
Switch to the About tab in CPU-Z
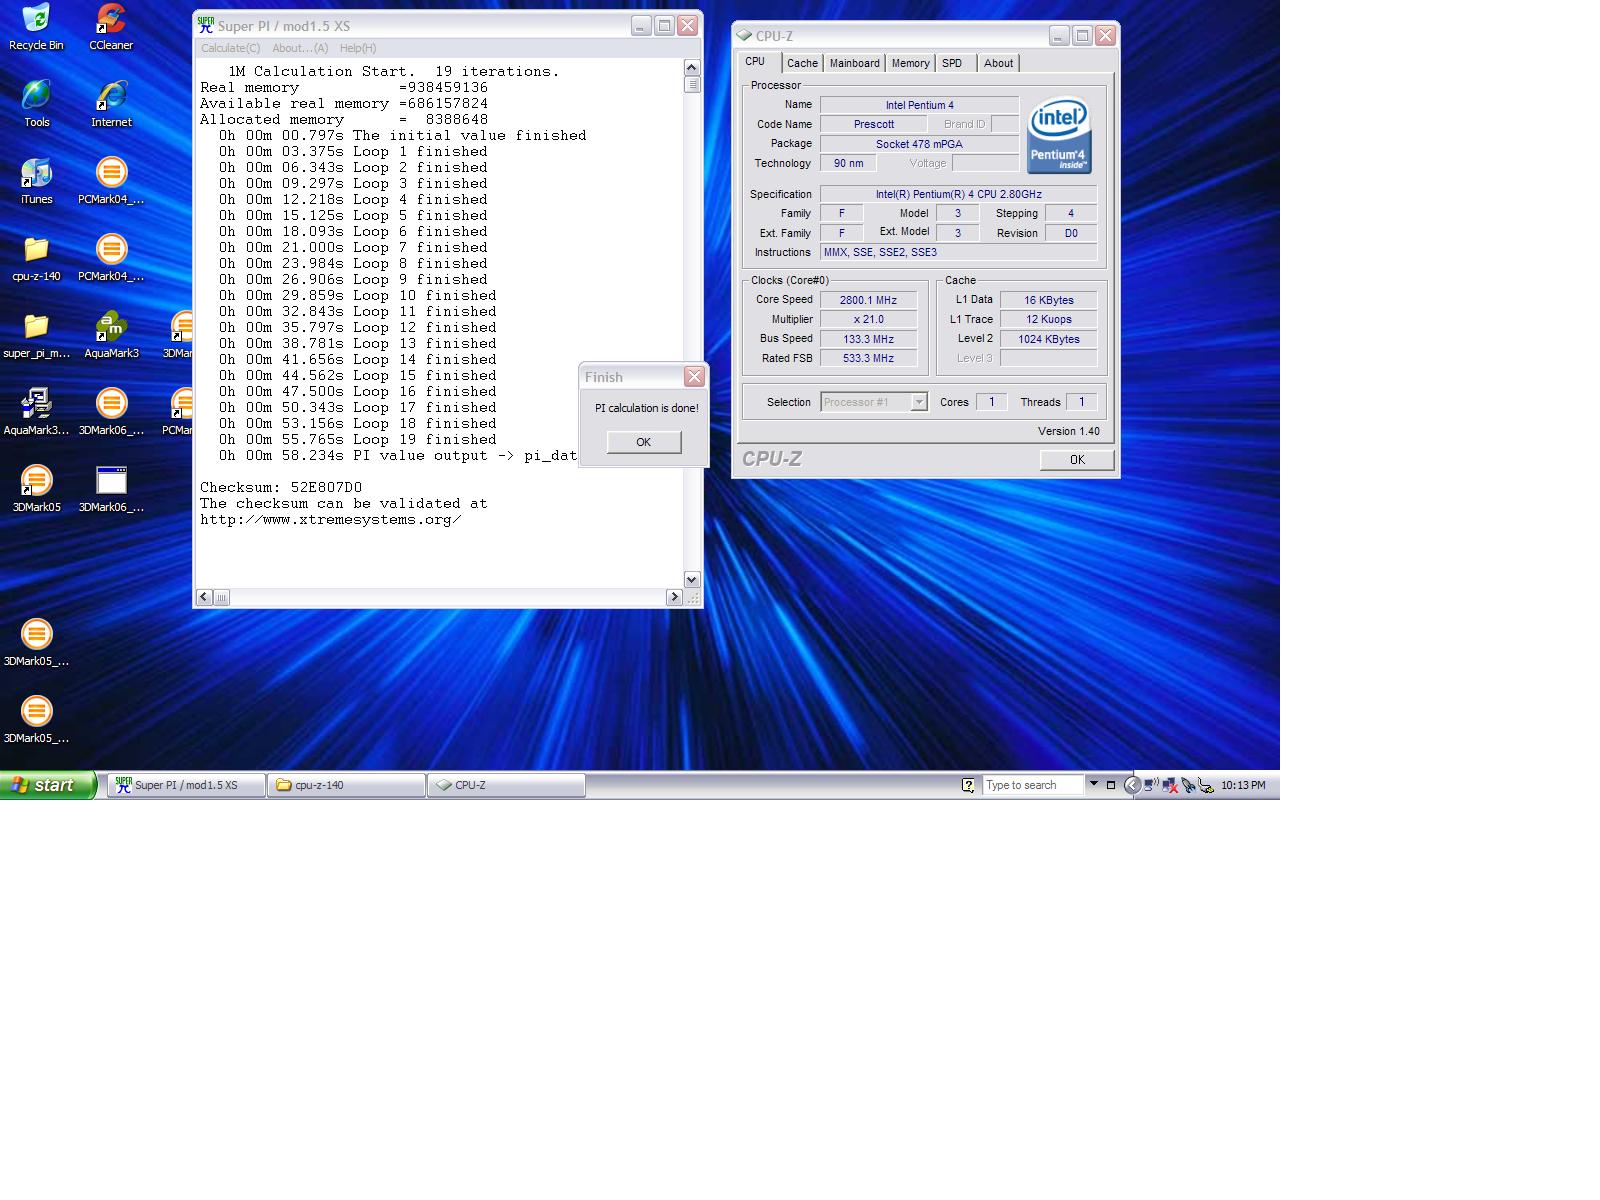[998, 63]
